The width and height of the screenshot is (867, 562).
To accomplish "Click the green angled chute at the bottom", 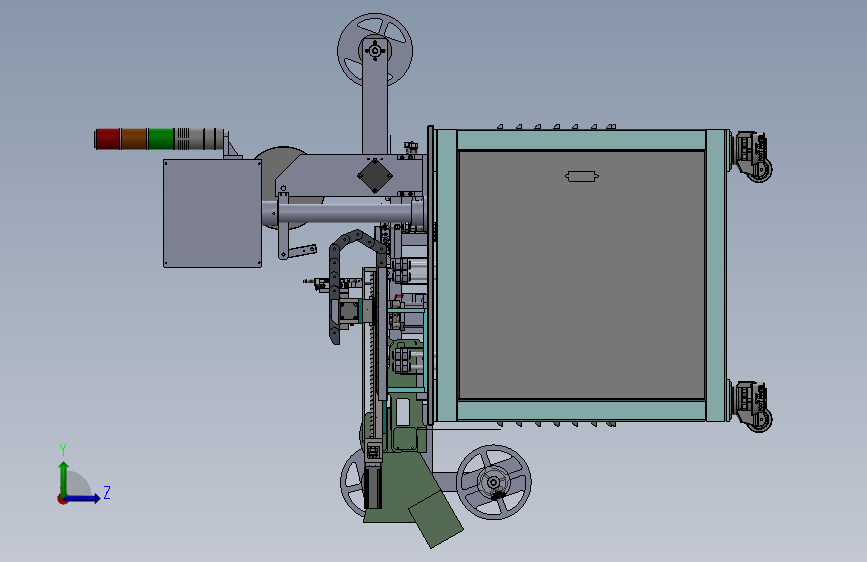I will pos(436,519).
